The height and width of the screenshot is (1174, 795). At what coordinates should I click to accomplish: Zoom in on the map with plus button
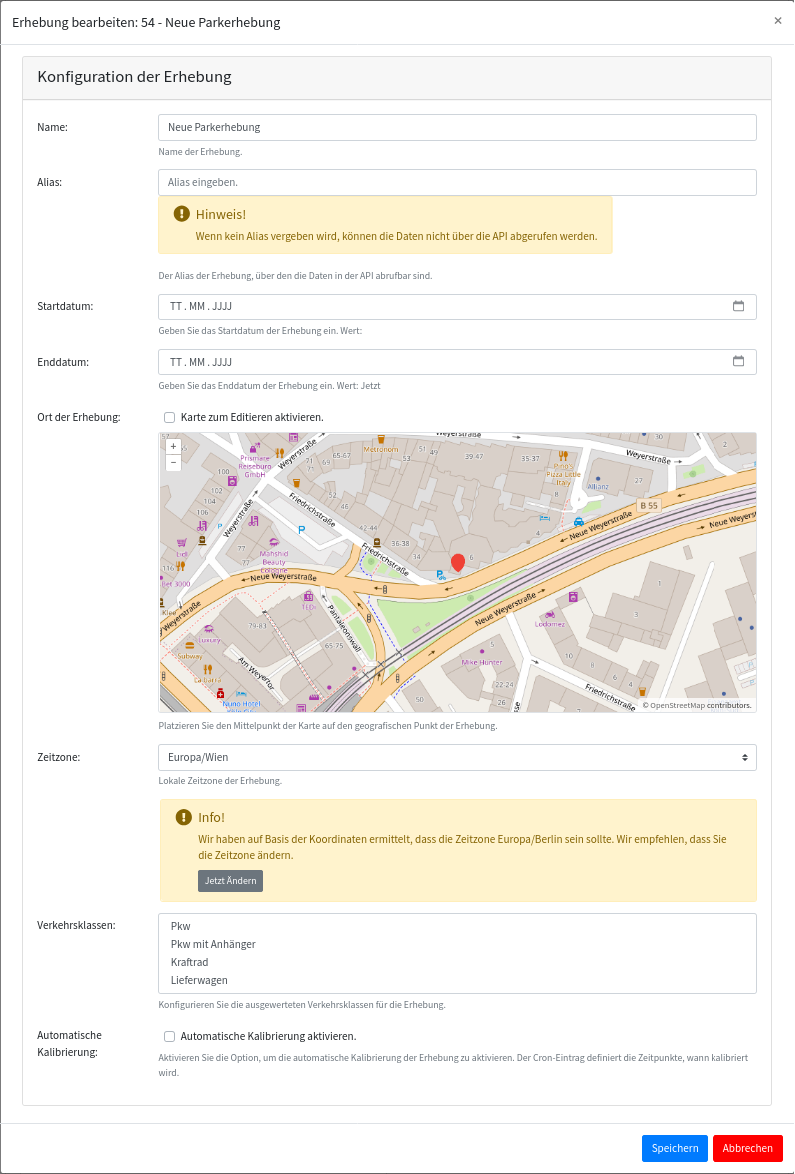[x=174, y=446]
